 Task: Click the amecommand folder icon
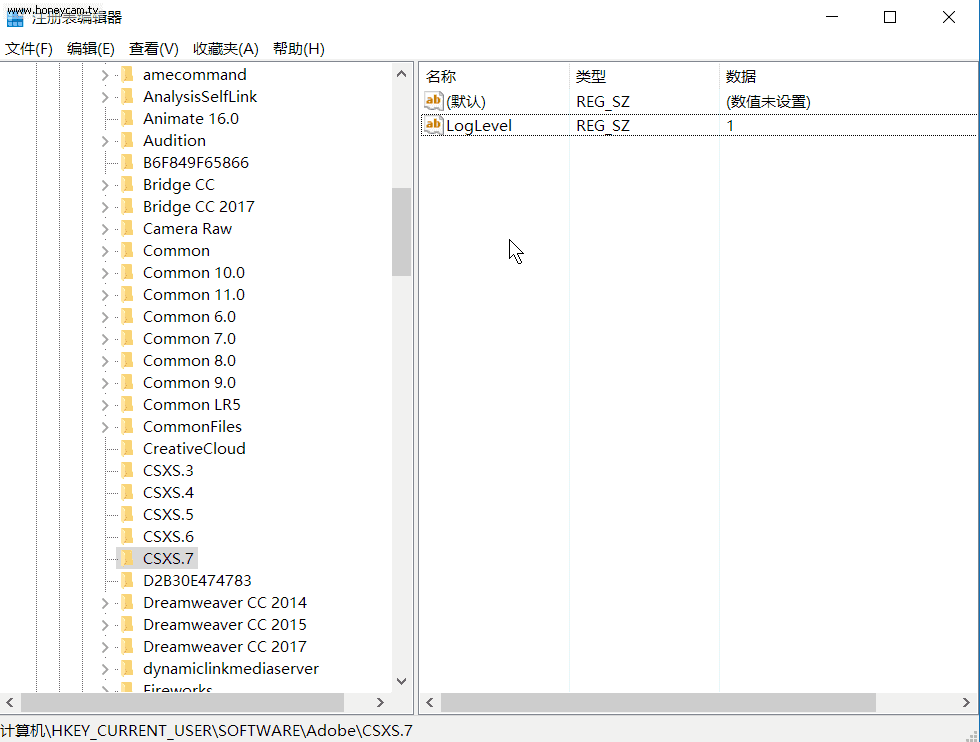(127, 75)
